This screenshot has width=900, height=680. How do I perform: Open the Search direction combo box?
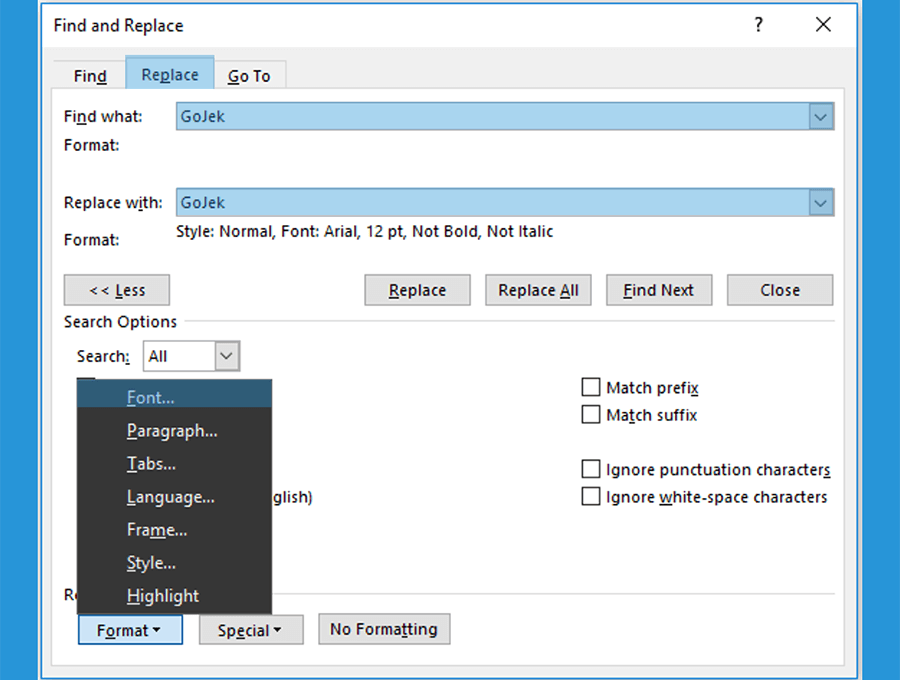pos(191,356)
